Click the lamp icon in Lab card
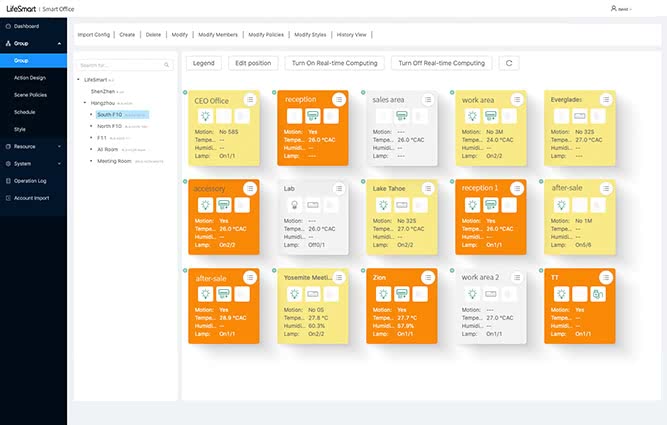Screen dimensions: 667x425 295,204
